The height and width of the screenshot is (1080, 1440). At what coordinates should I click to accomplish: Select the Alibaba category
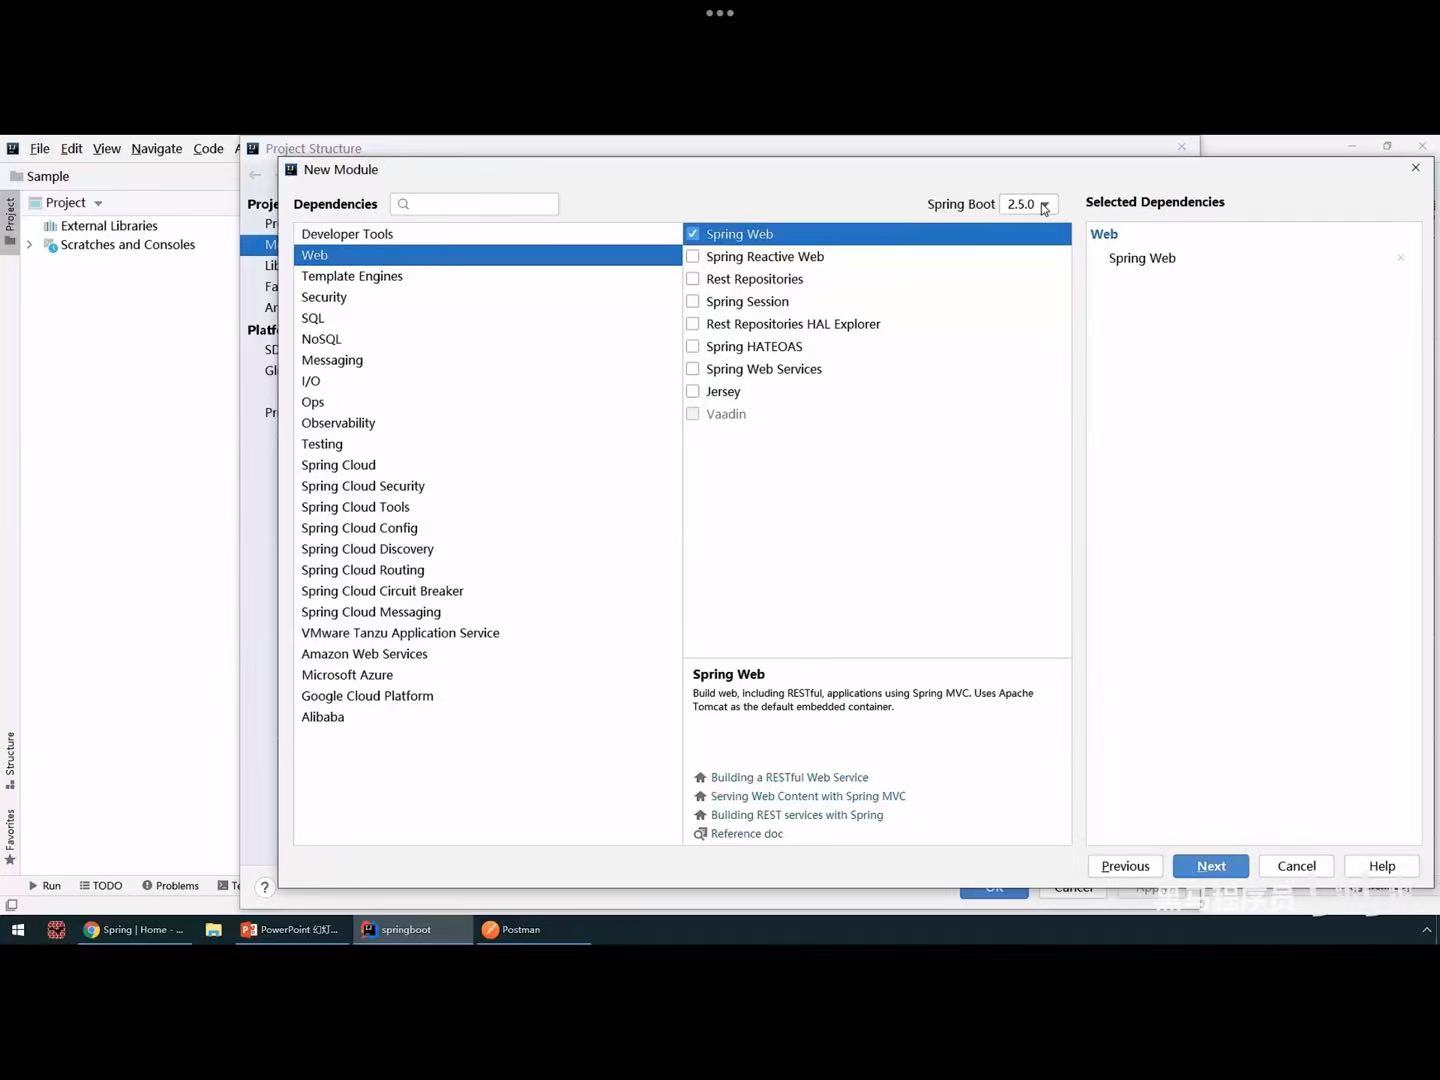(x=487, y=717)
